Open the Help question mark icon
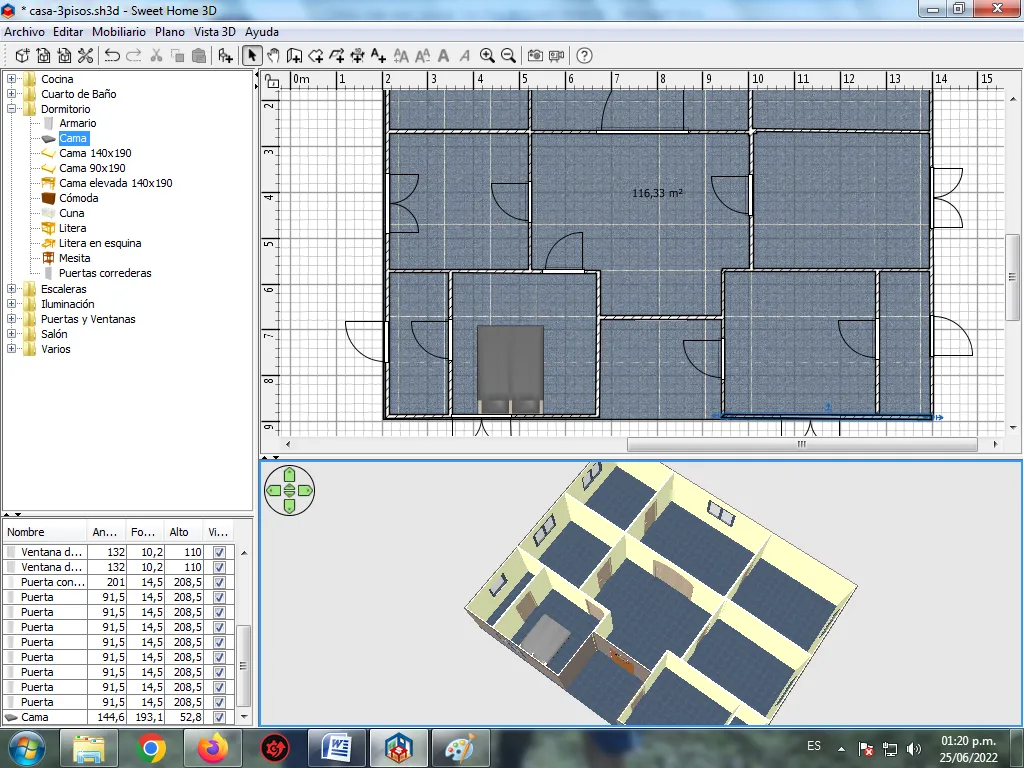Image resolution: width=1024 pixels, height=768 pixels. (x=584, y=56)
